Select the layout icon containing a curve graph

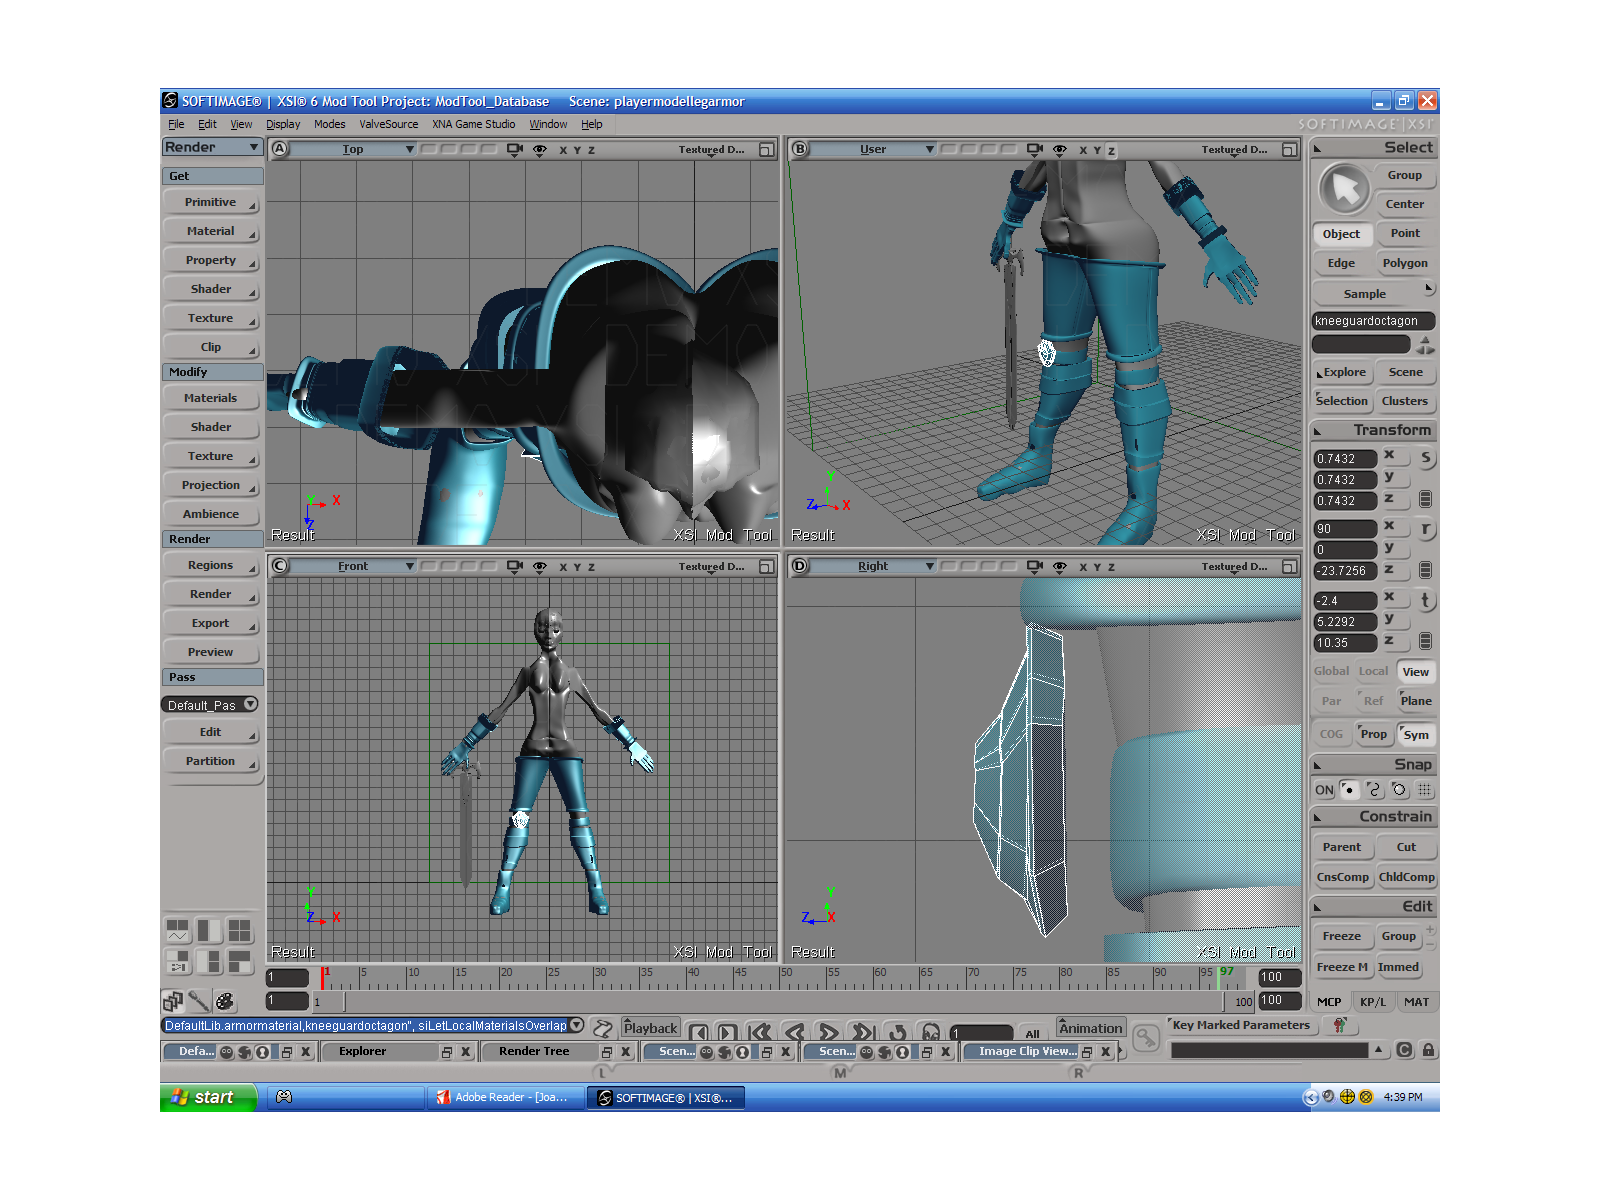[x=177, y=931]
